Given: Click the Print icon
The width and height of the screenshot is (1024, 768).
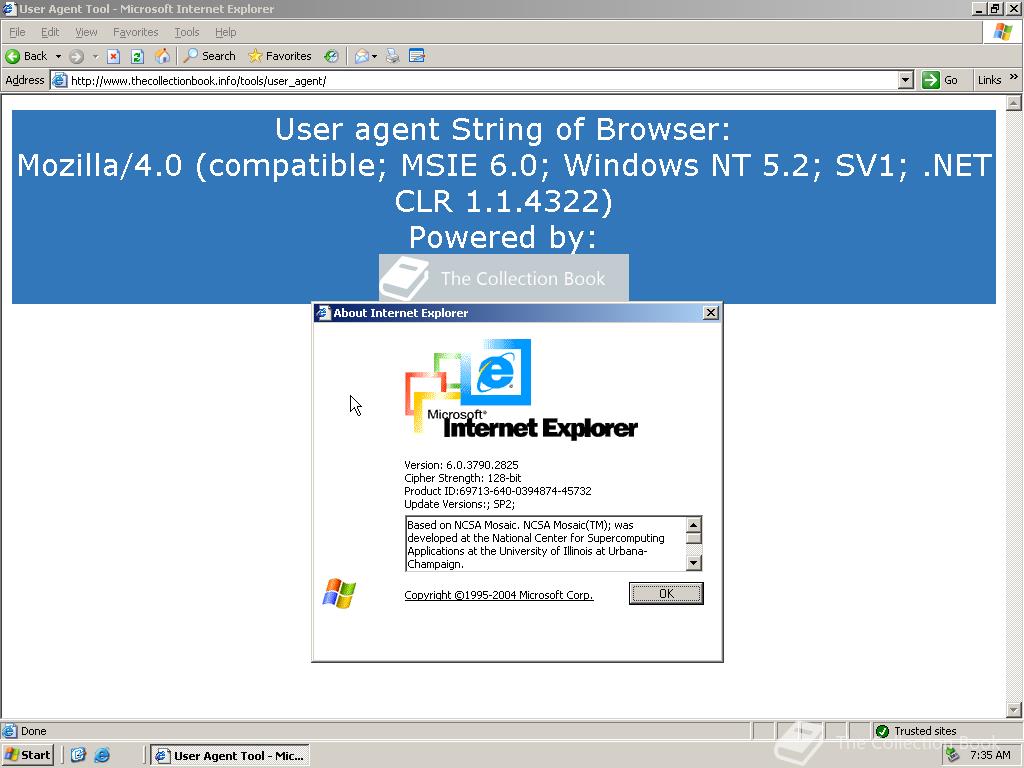Looking at the screenshot, I should tap(392, 56).
